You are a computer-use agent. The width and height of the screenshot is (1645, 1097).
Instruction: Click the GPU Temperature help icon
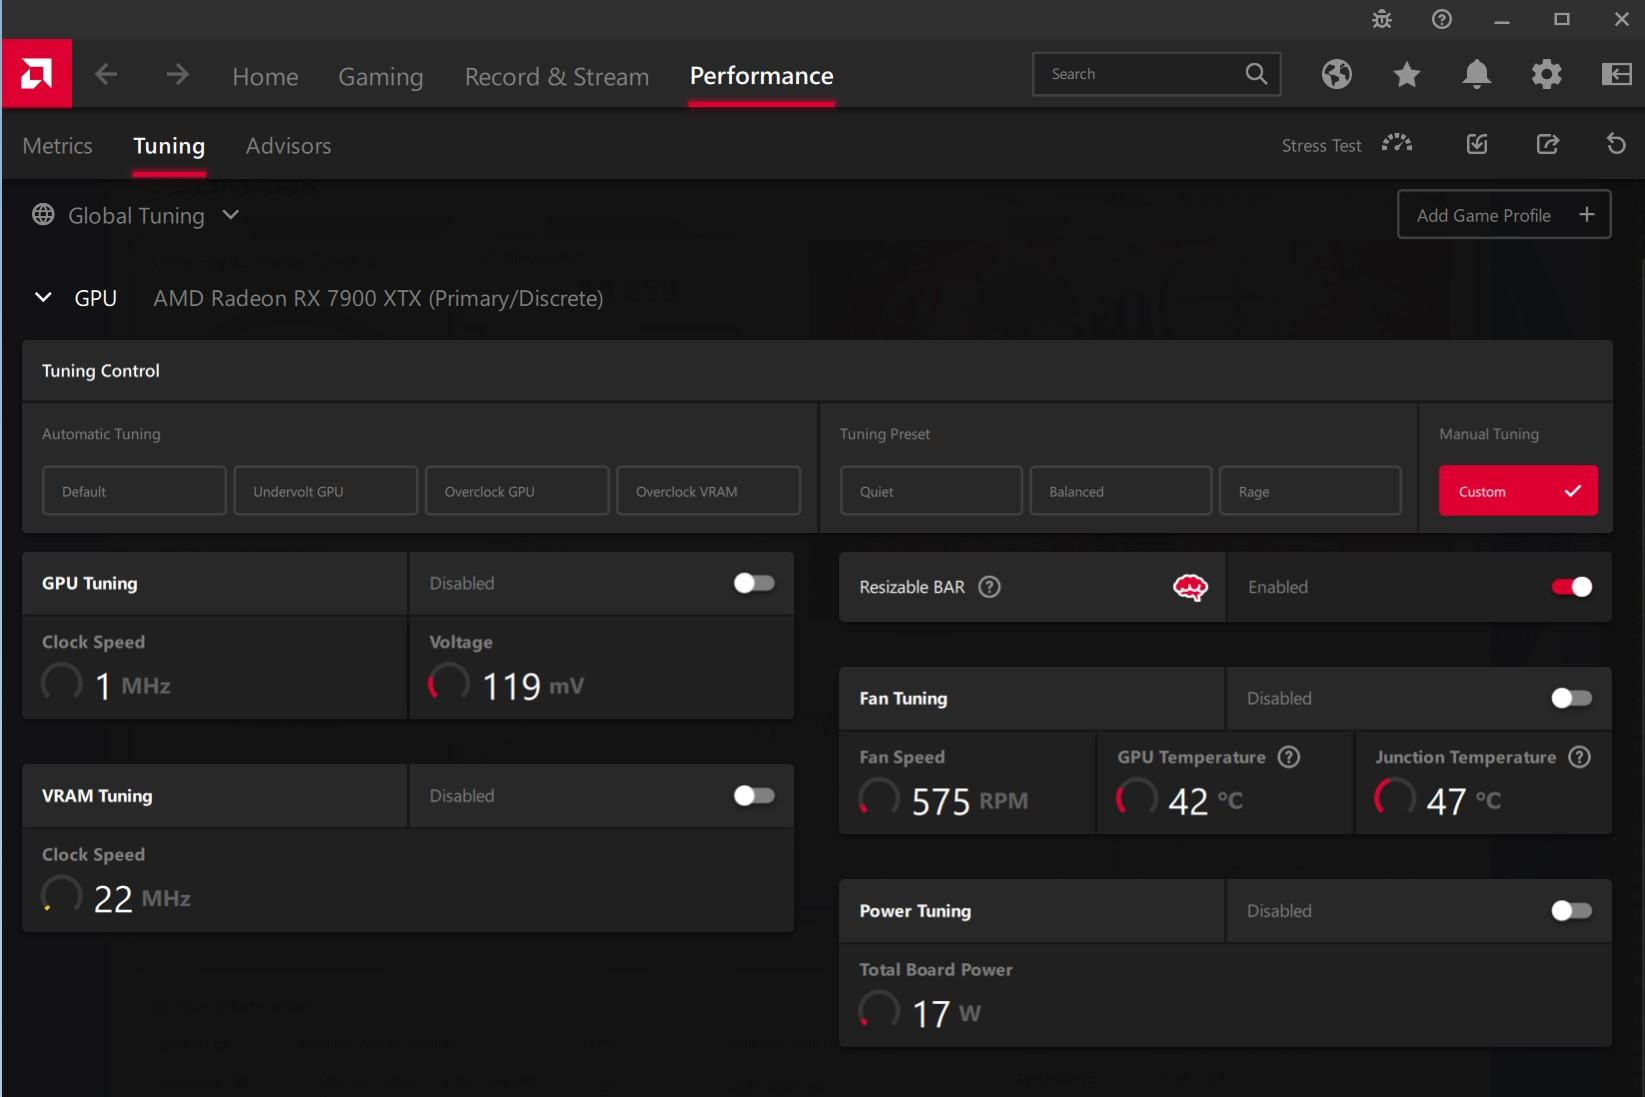coord(1289,757)
